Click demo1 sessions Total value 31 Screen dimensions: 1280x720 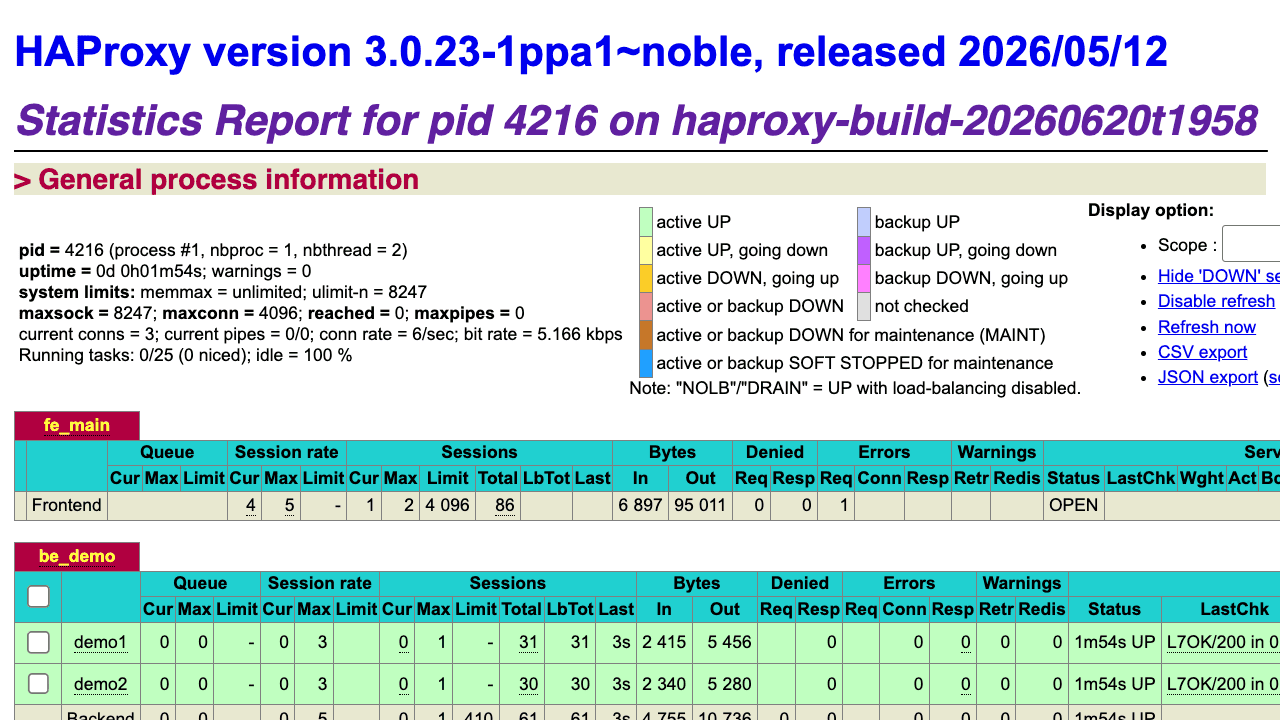pos(529,643)
